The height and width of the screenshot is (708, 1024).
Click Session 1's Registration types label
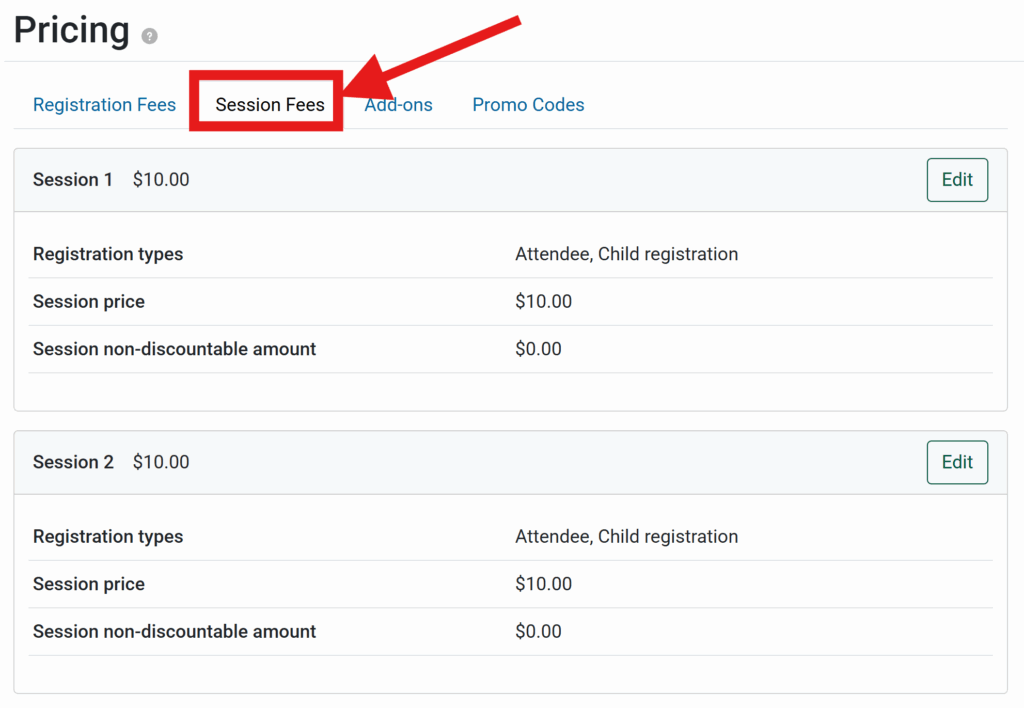click(x=108, y=254)
